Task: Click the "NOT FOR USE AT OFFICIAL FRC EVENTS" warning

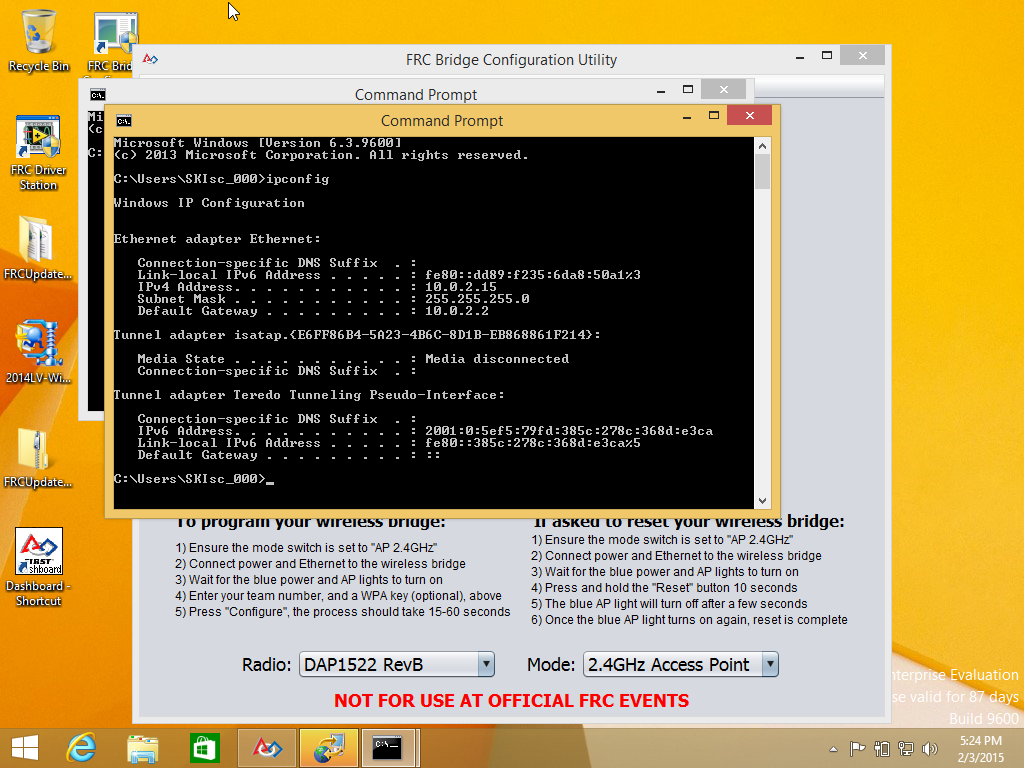Action: (x=511, y=701)
